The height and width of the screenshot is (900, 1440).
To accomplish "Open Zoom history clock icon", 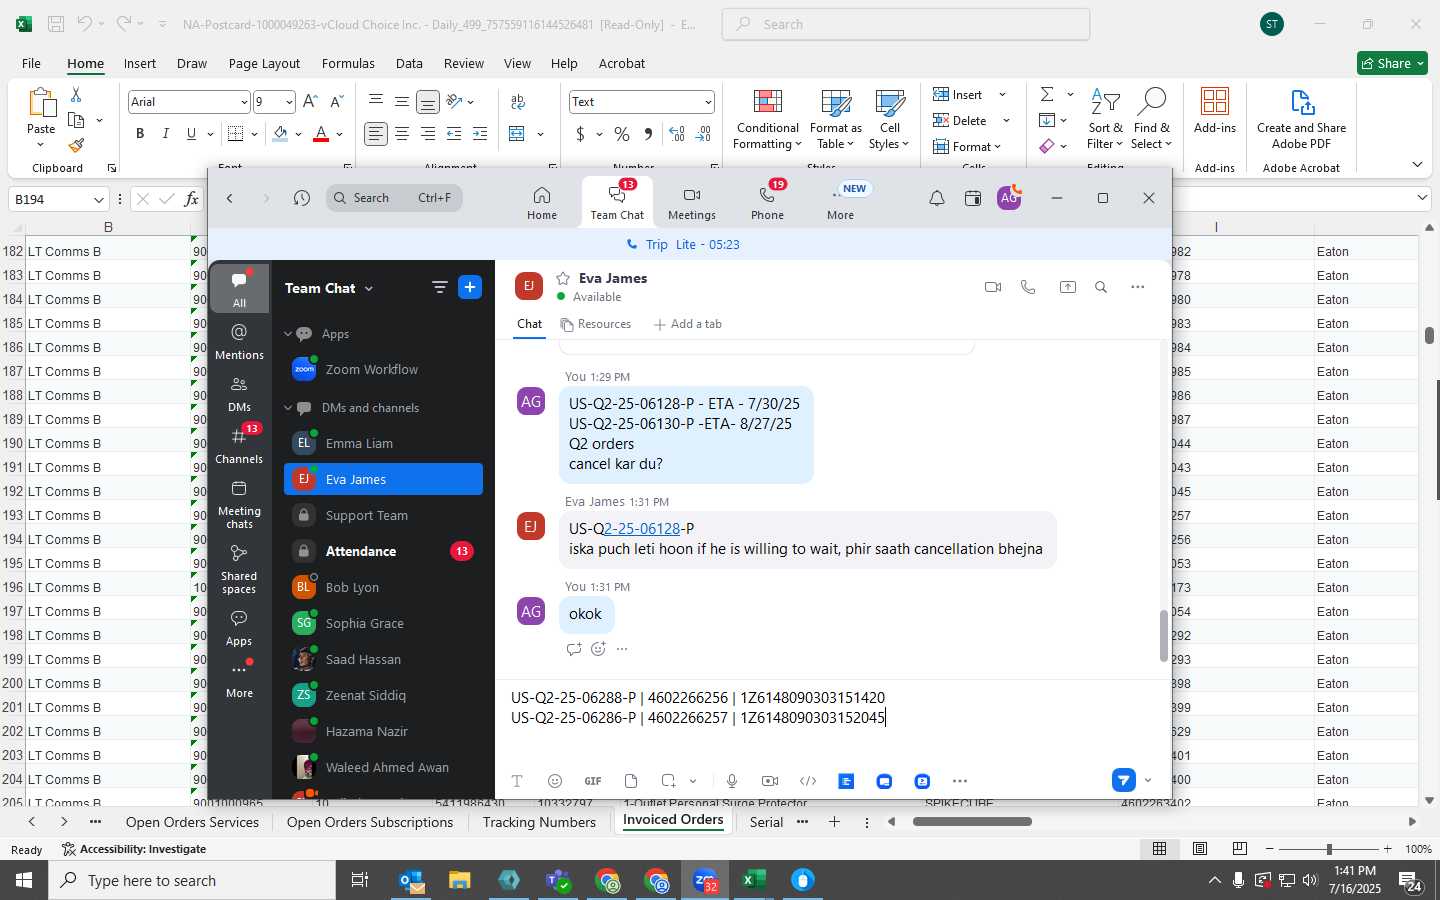I will tap(302, 198).
